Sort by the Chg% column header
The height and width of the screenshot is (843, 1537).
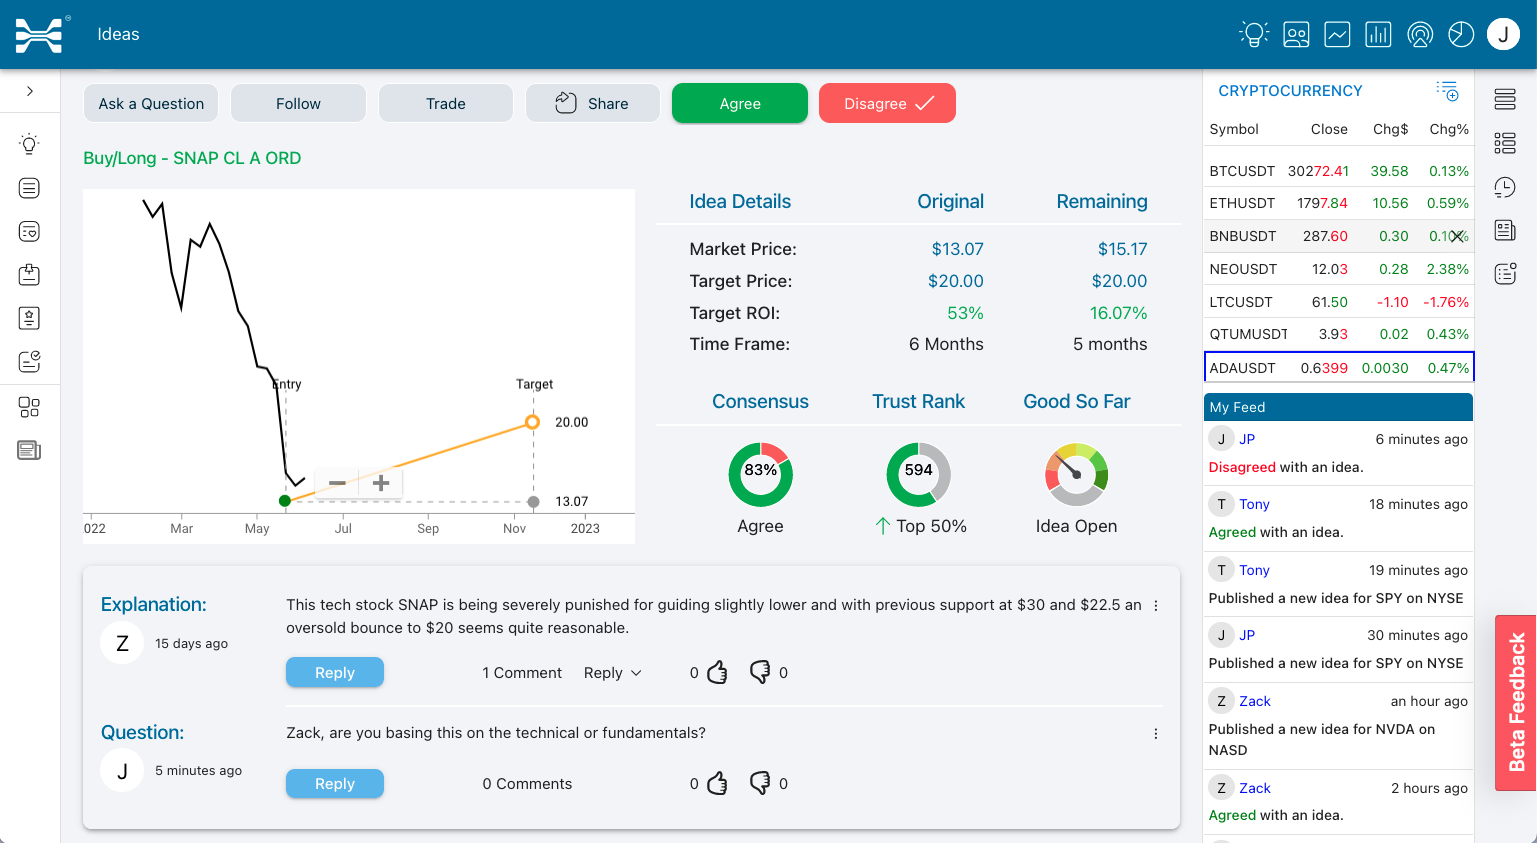coord(1449,129)
